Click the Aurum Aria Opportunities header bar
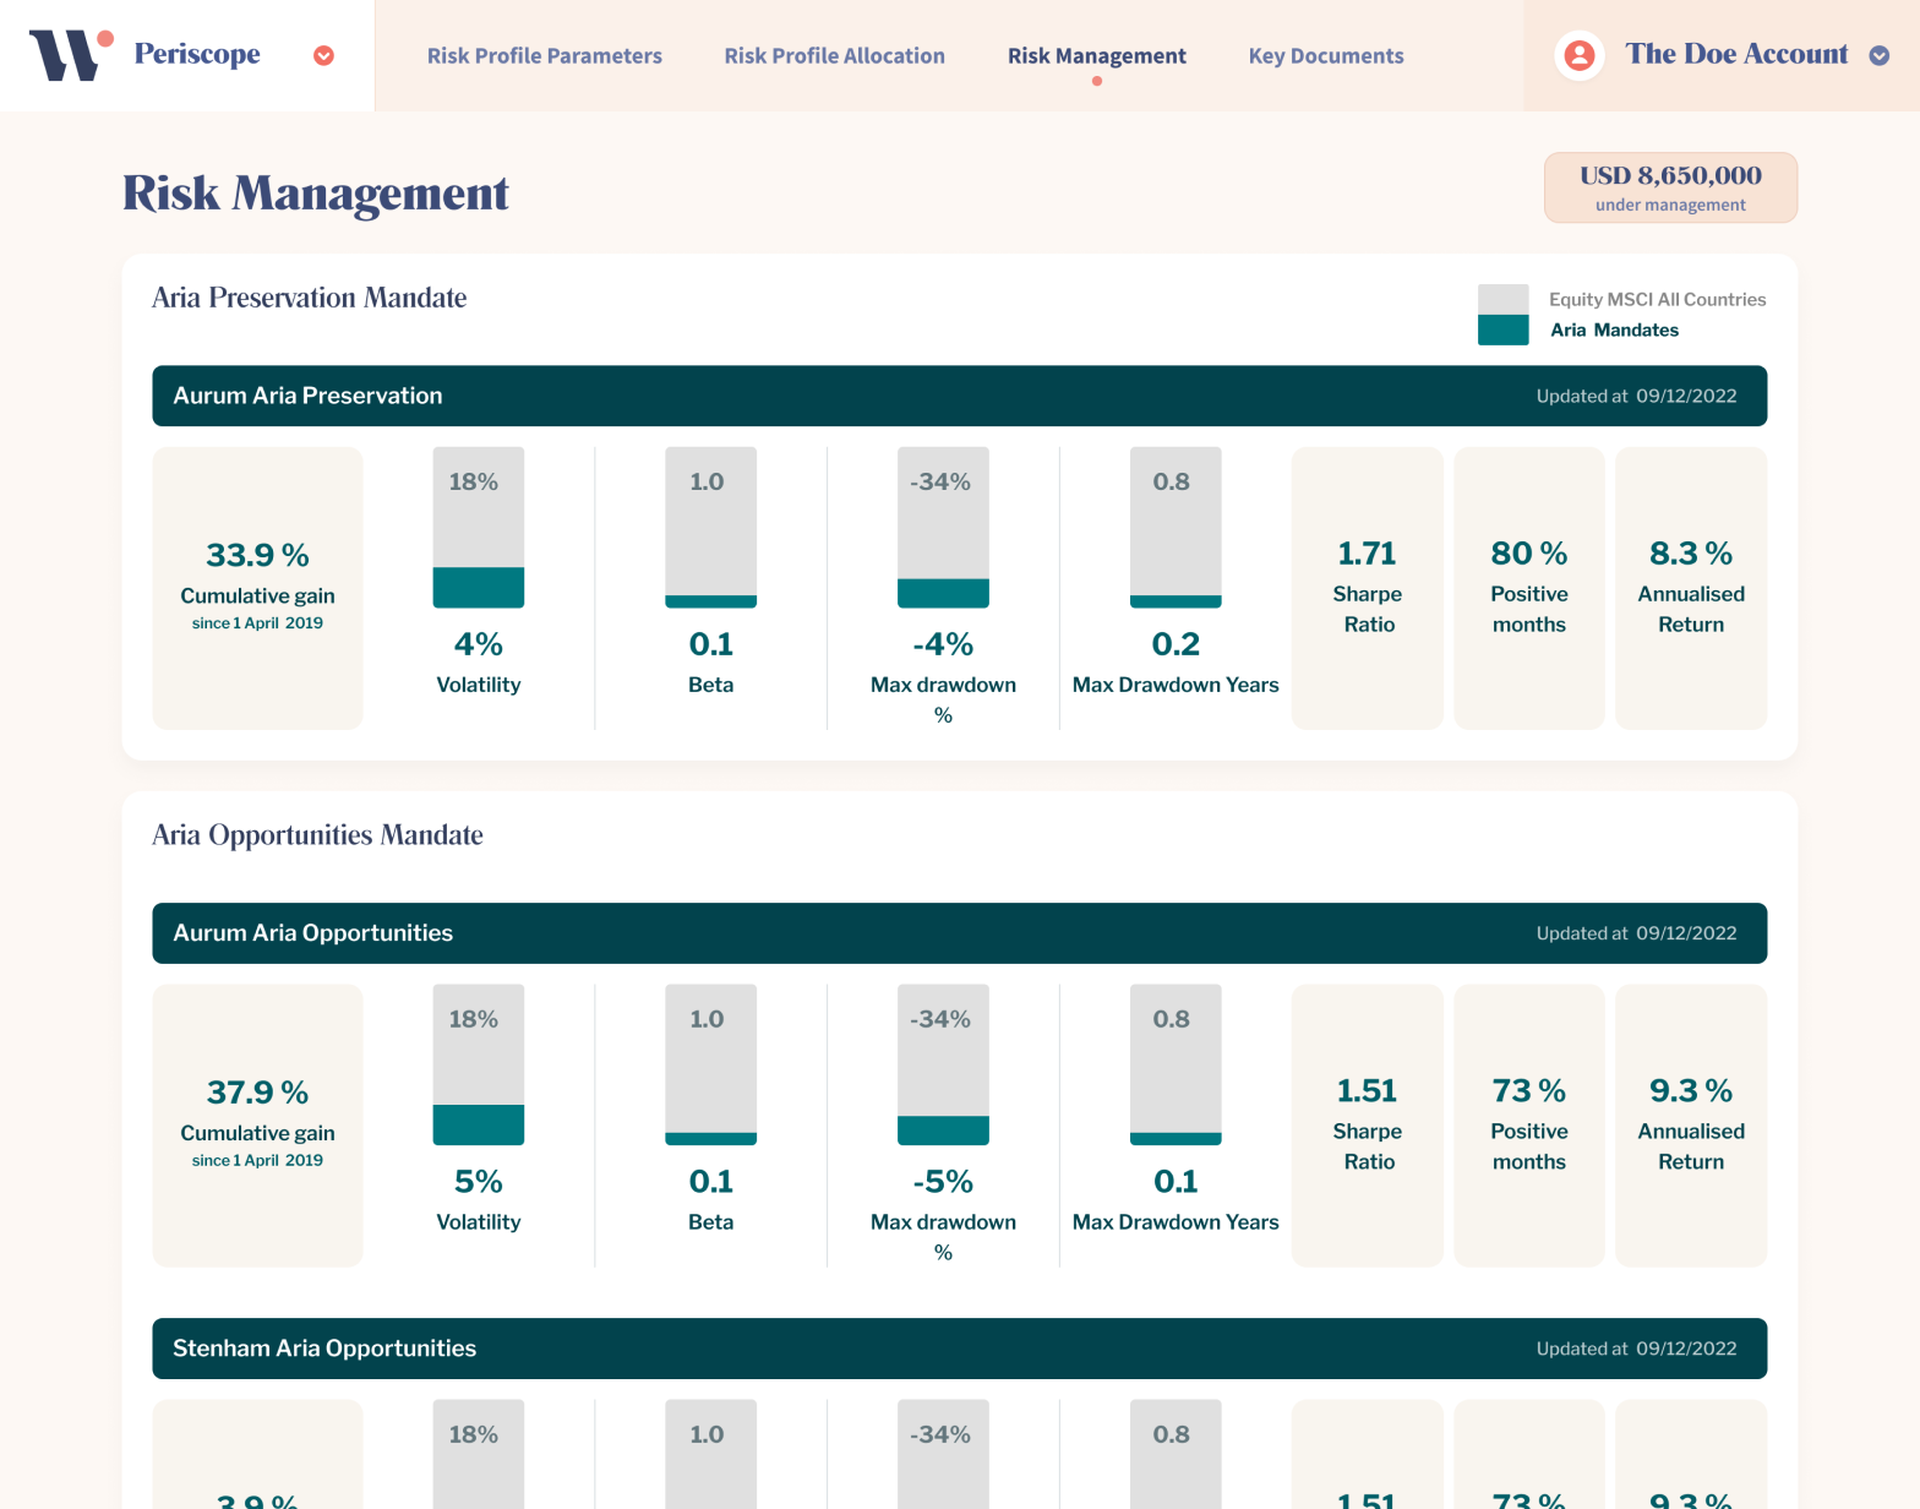This screenshot has width=1920, height=1509. [958, 933]
